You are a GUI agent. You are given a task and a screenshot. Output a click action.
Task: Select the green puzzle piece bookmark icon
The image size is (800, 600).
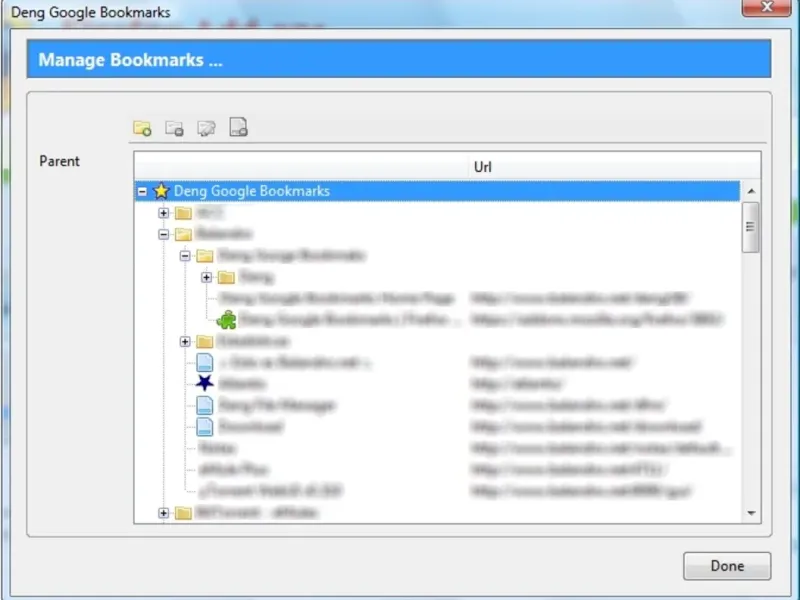(227, 319)
